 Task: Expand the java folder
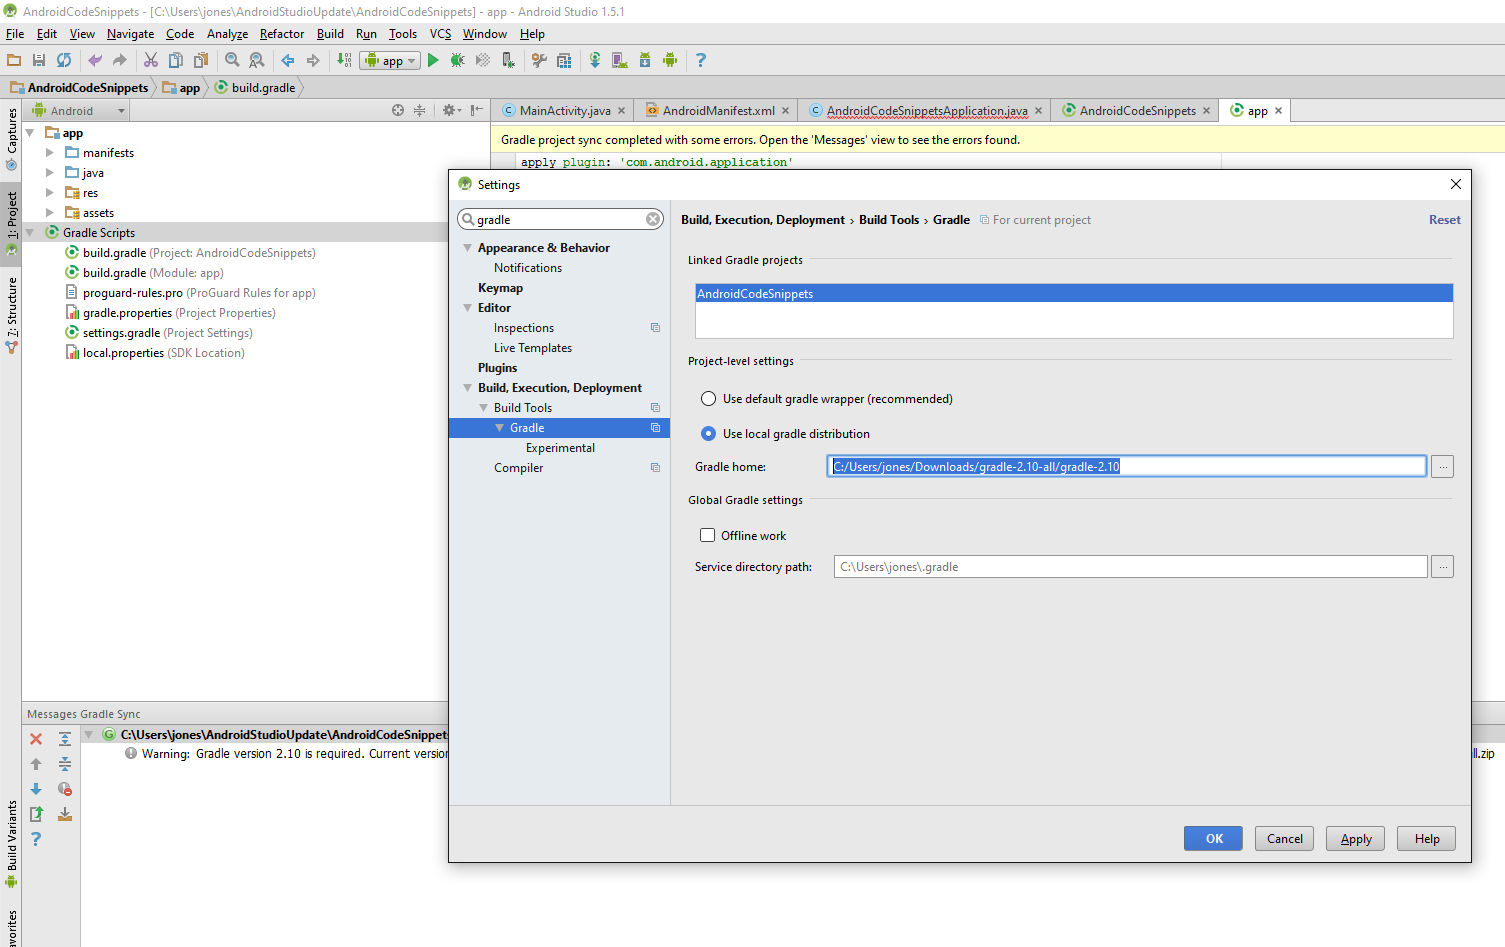50,172
